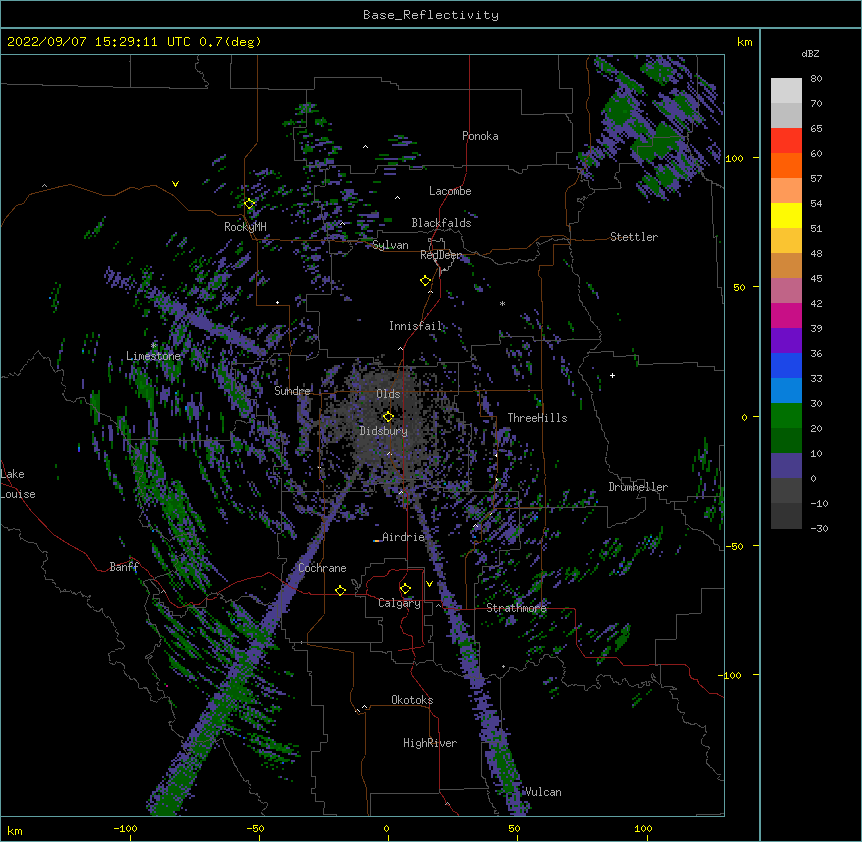Screen dimensions: 862x842
Task: Click the Stettler label
Action: (x=634, y=237)
